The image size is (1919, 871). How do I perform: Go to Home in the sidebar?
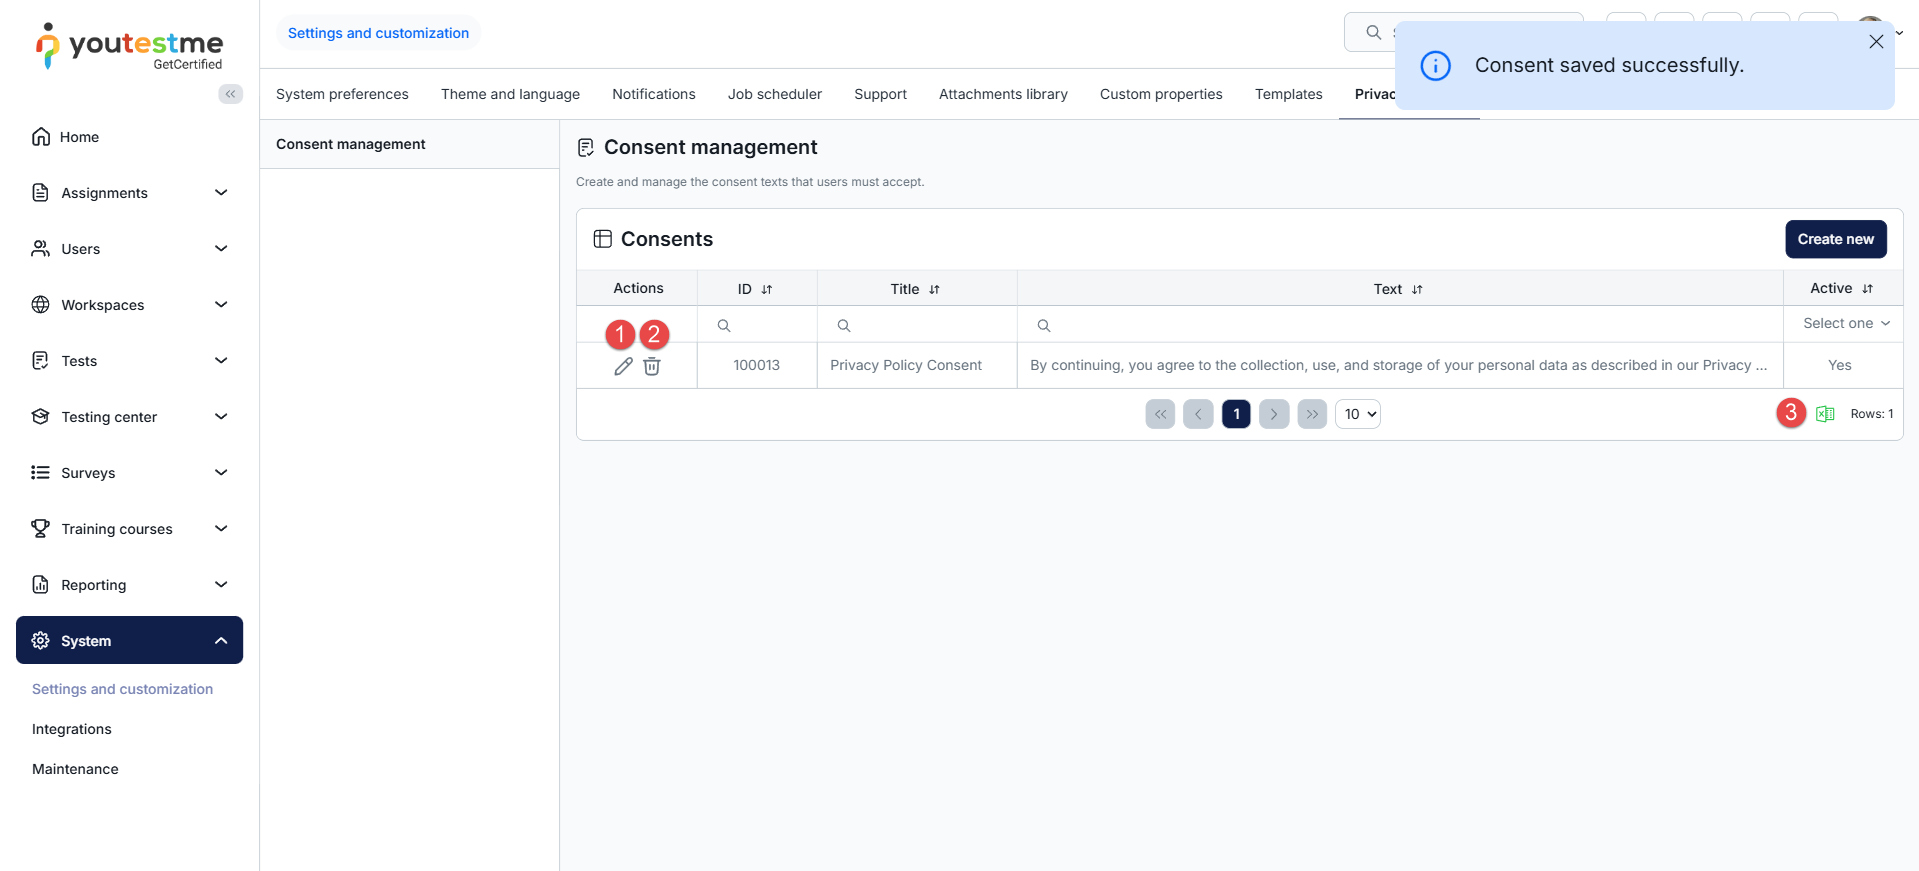79,137
